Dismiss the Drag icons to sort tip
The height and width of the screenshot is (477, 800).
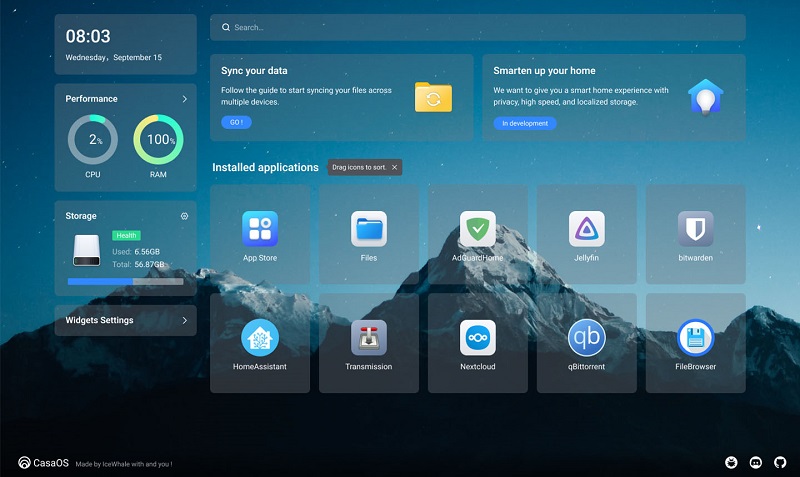click(394, 168)
